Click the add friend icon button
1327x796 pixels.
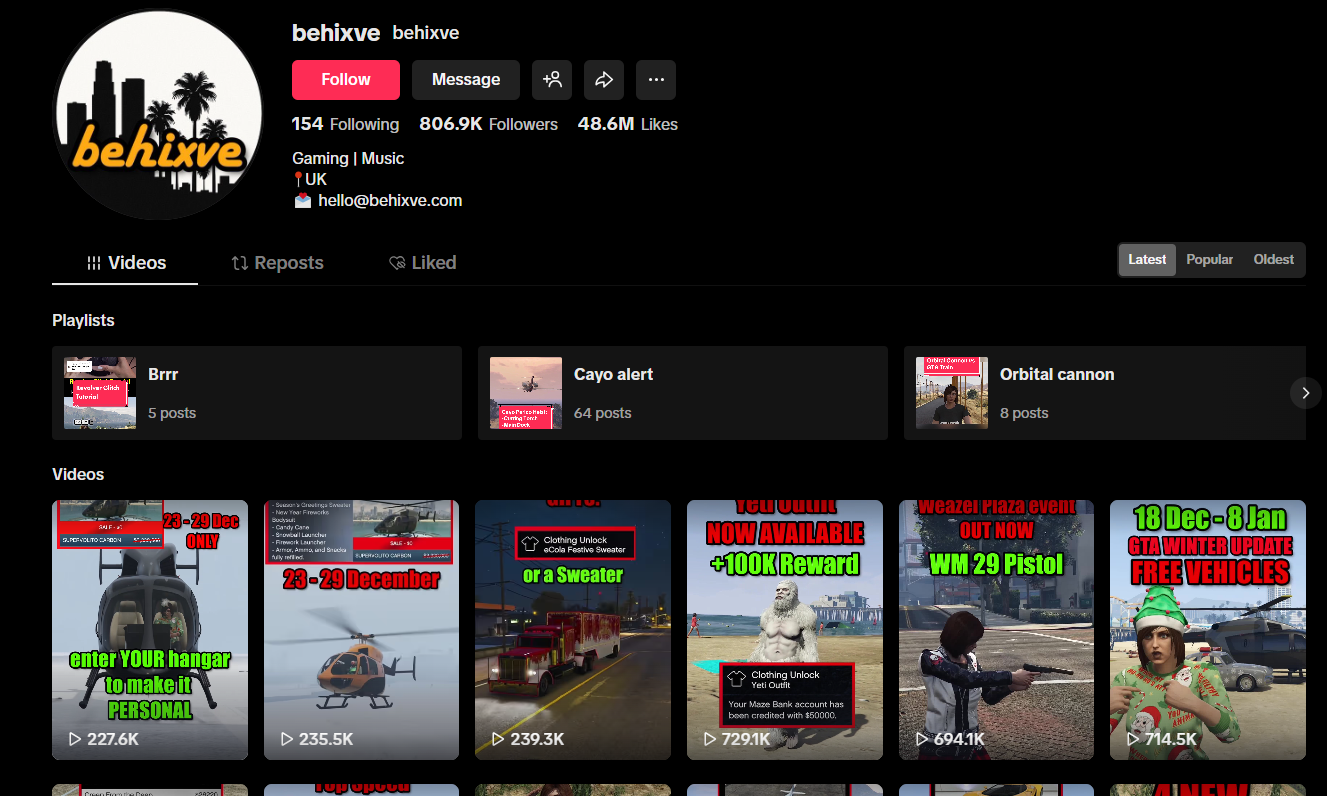[552, 80]
